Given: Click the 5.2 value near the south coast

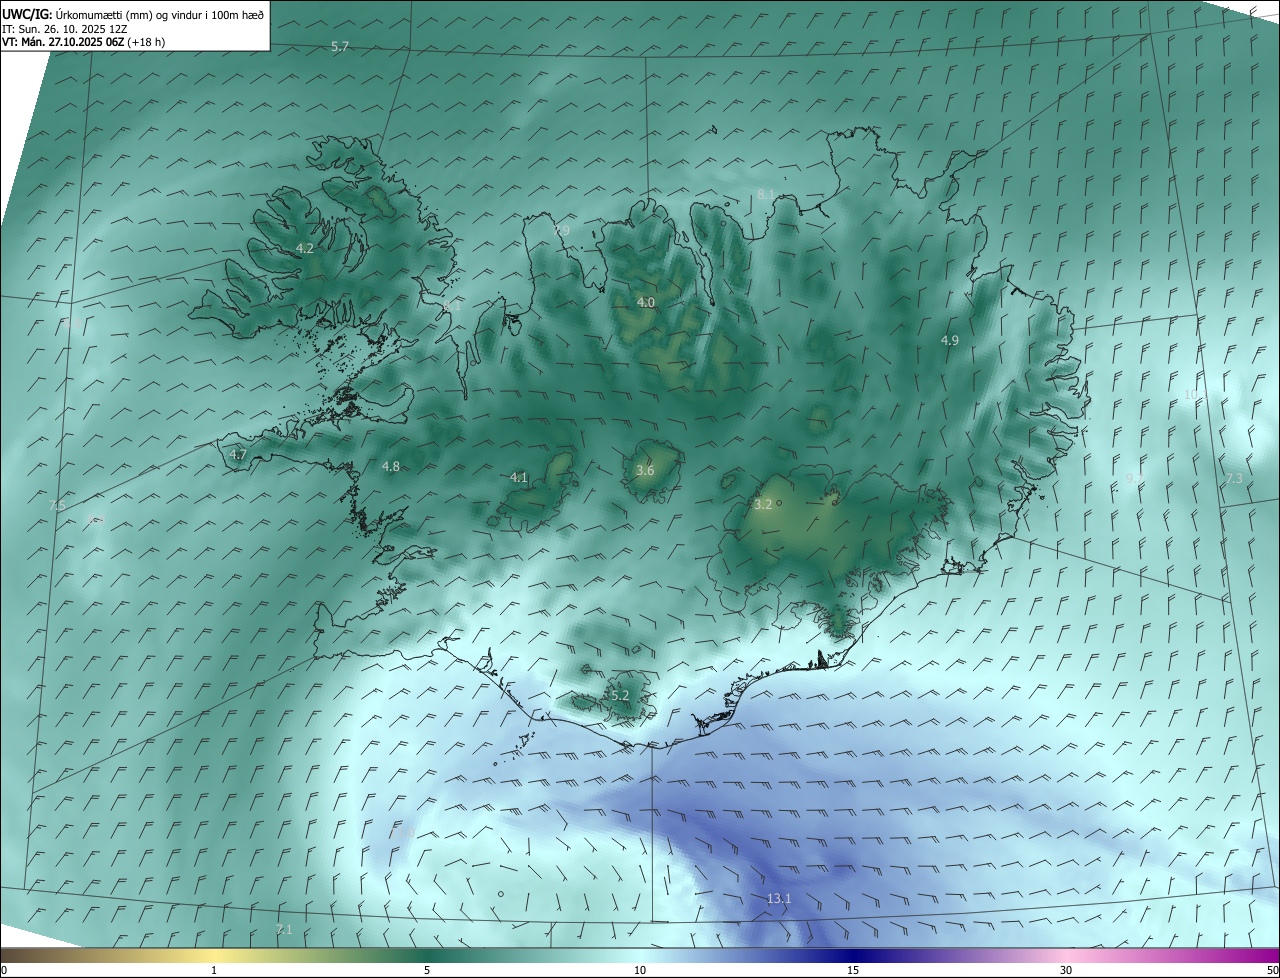Looking at the screenshot, I should (619, 695).
